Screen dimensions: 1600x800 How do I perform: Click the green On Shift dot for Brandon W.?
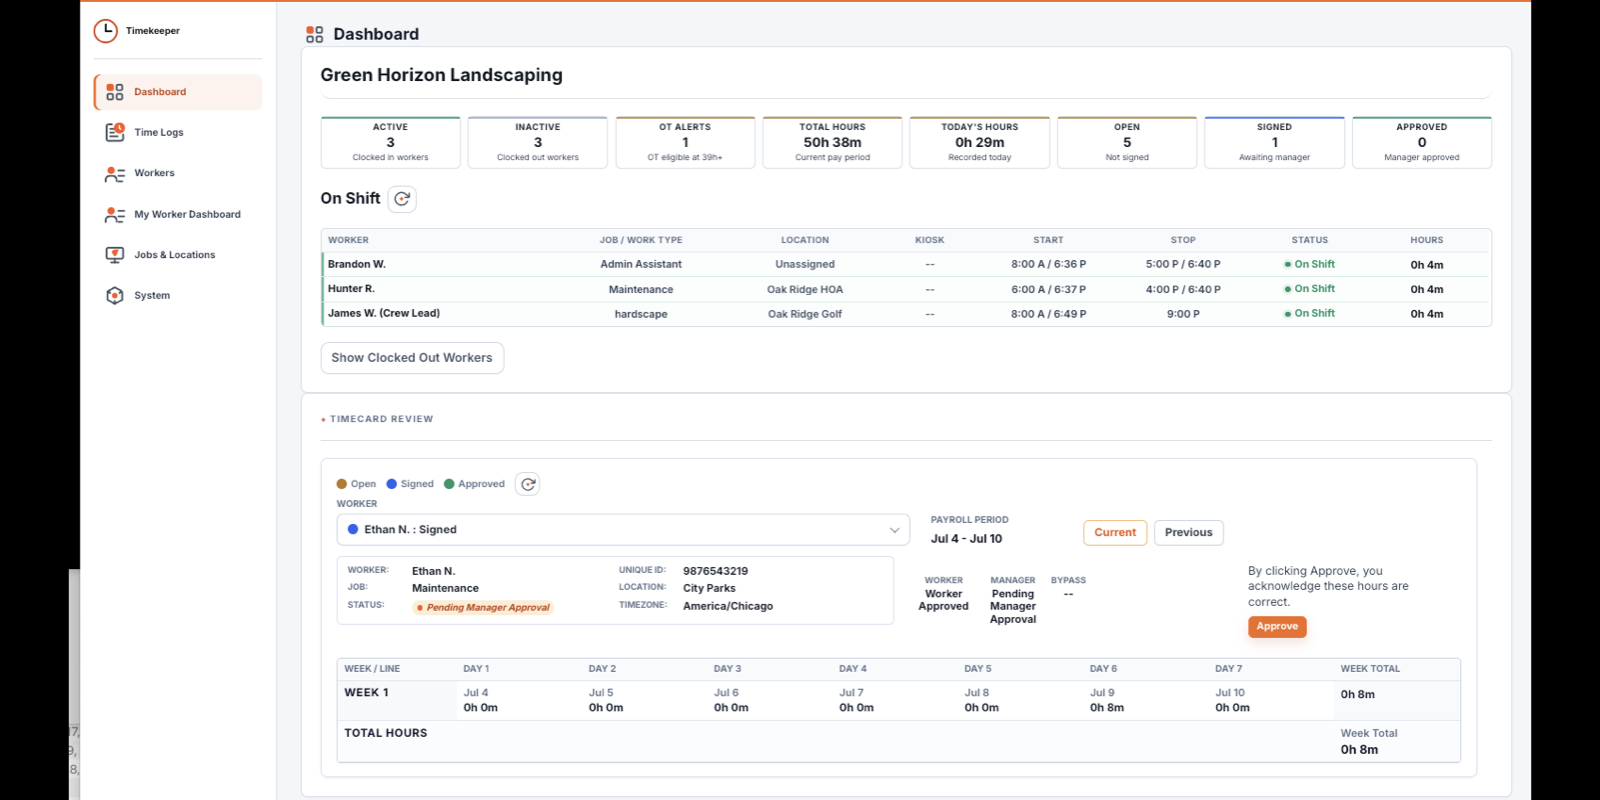(1288, 265)
